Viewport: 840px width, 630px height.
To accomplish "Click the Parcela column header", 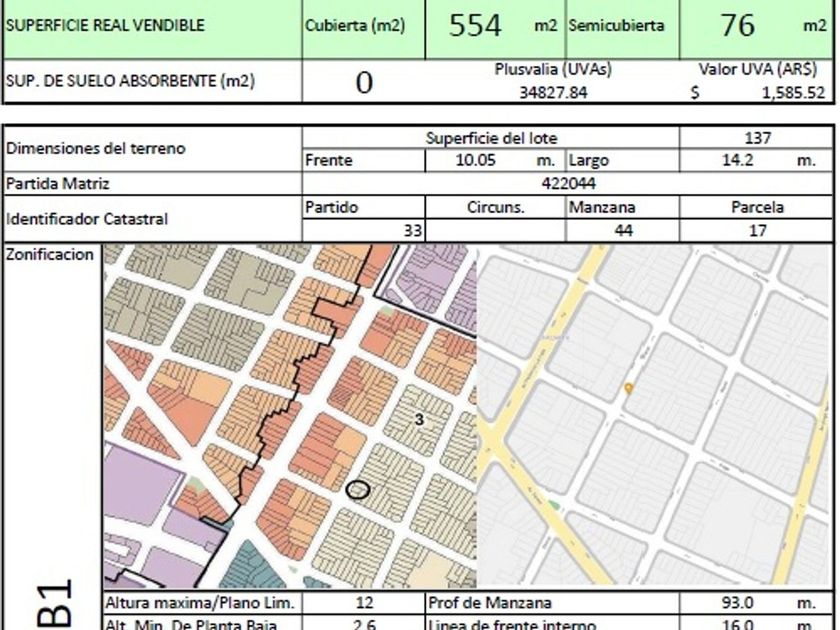I will click(757, 207).
